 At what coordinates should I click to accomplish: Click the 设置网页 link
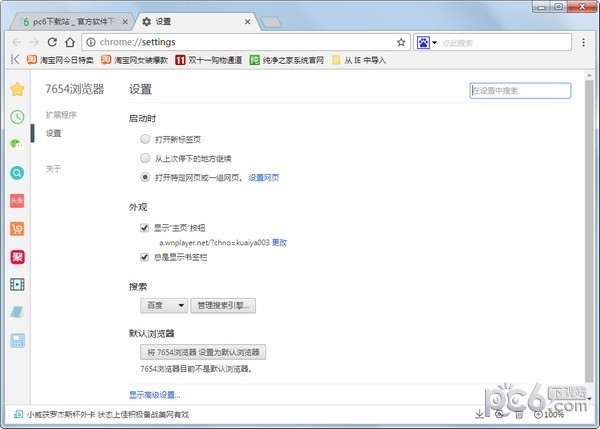(x=264, y=178)
